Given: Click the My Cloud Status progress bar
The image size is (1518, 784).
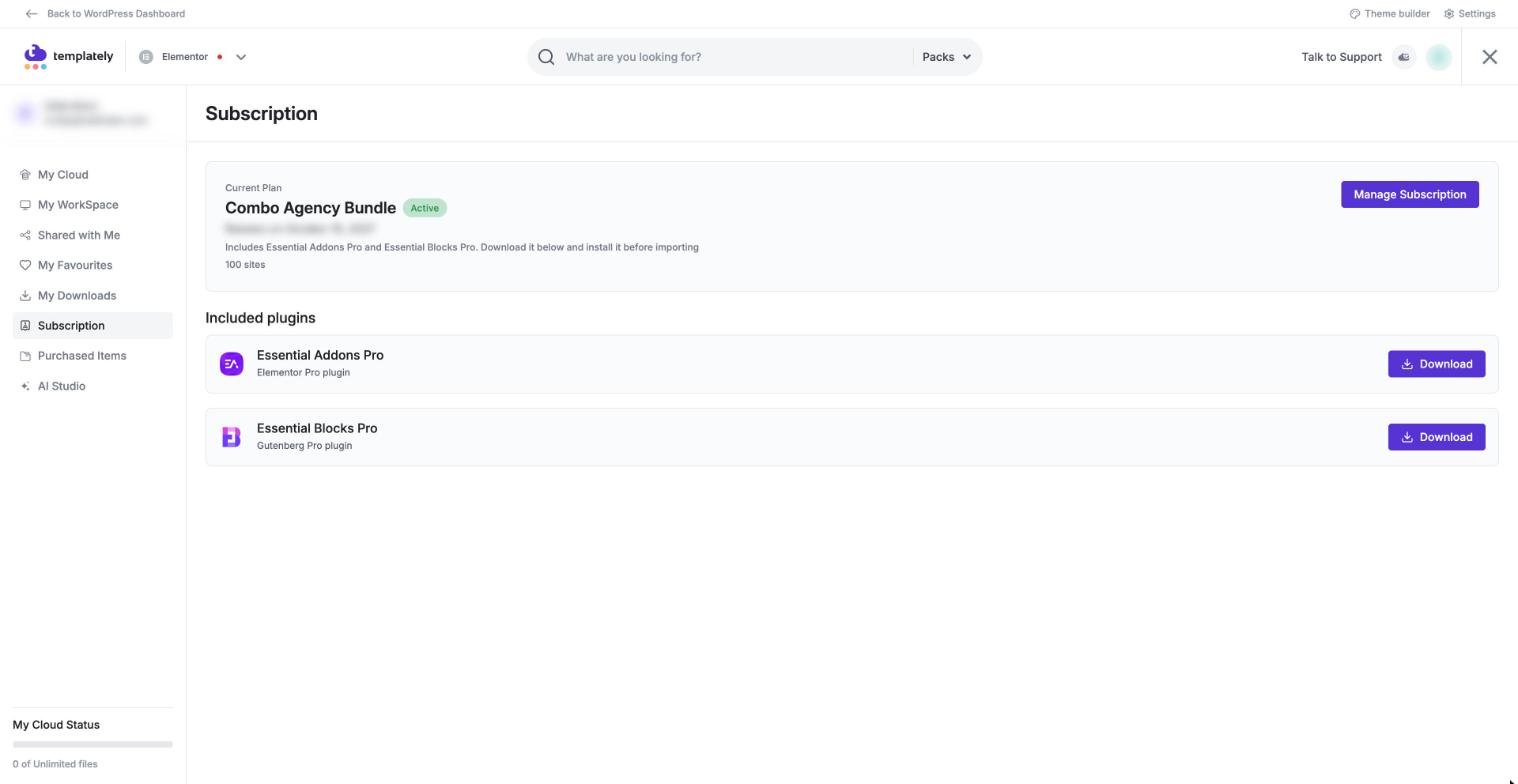Looking at the screenshot, I should [93, 744].
